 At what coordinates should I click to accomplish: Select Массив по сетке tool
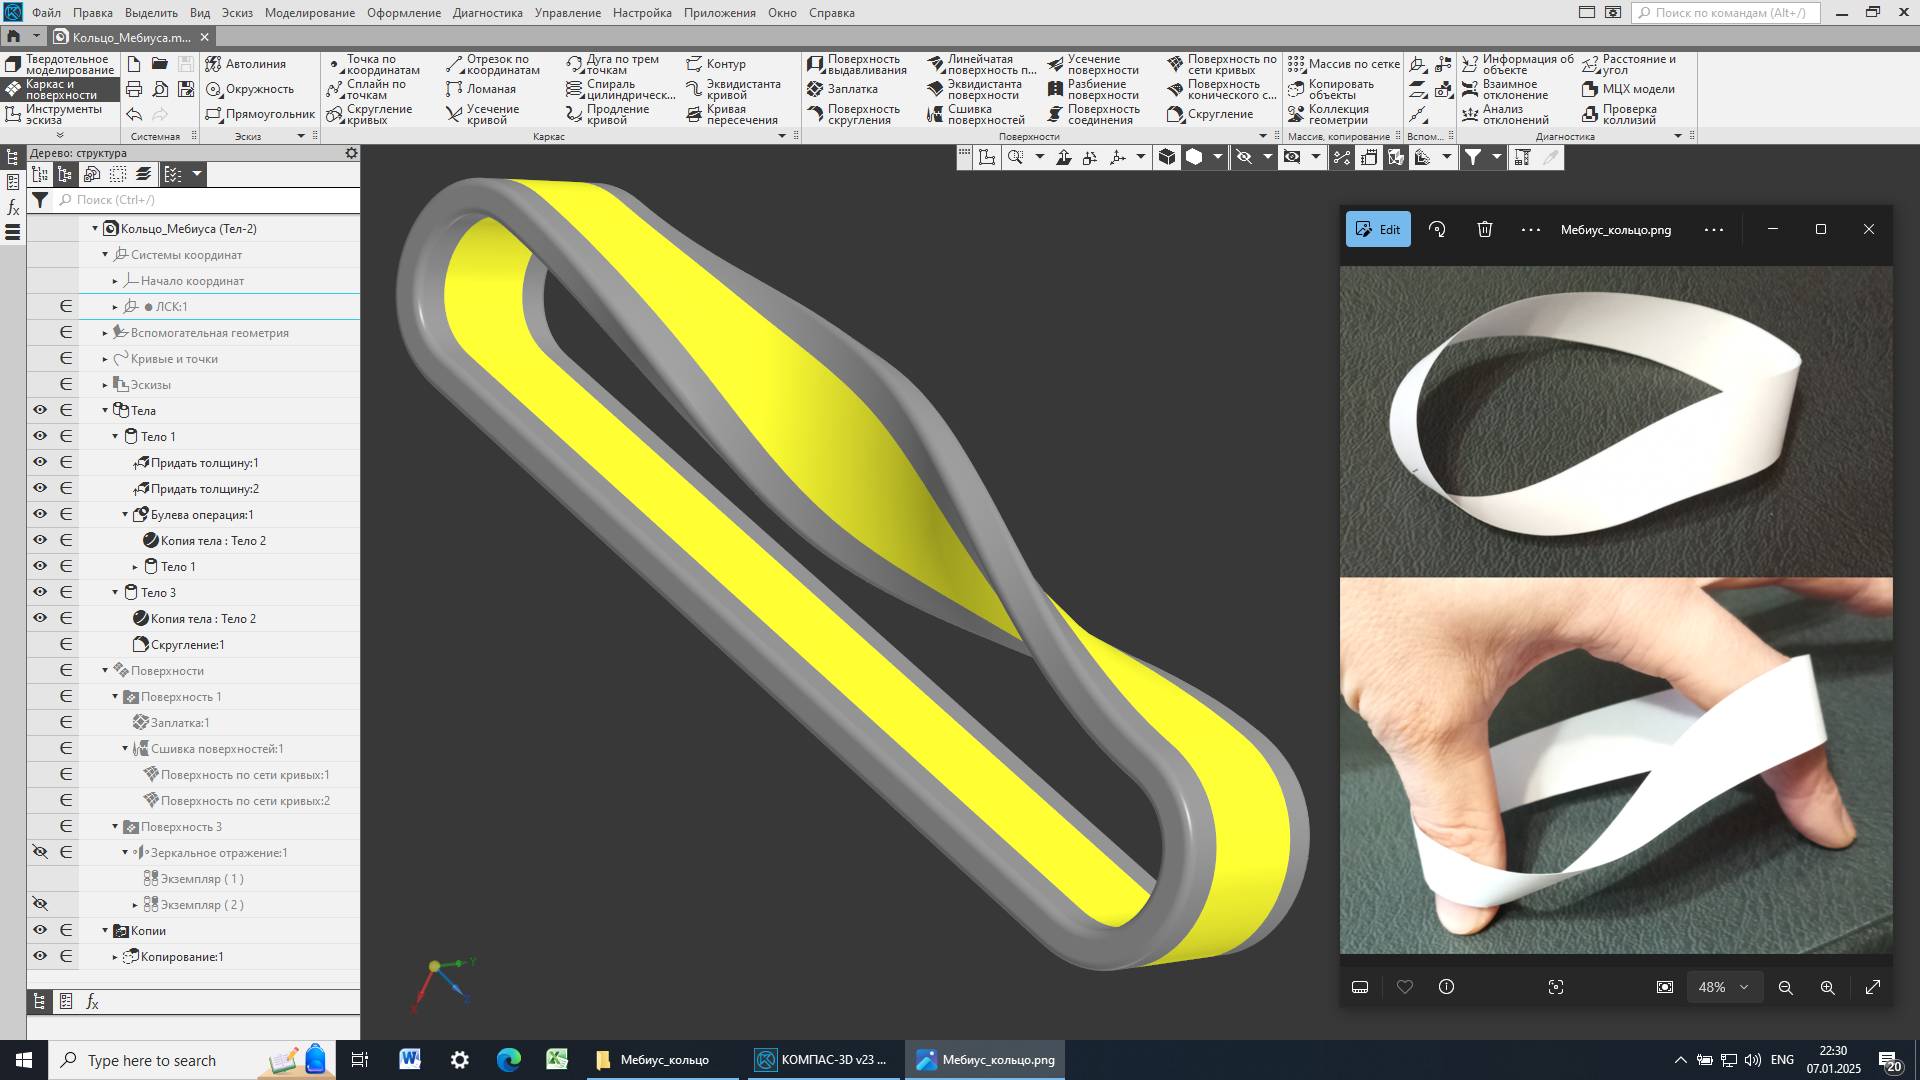point(1344,64)
